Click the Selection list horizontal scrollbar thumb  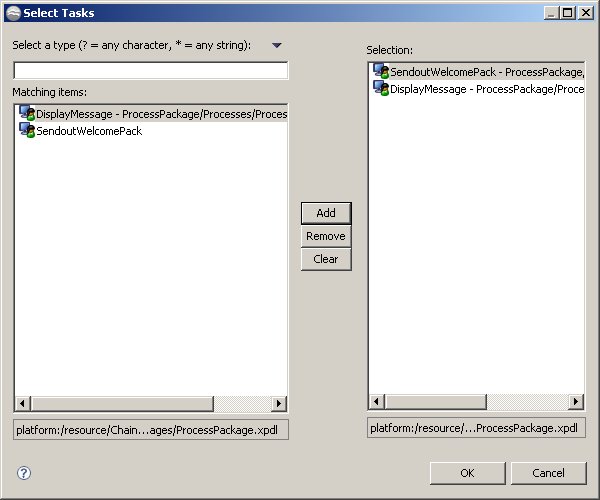click(x=436, y=401)
